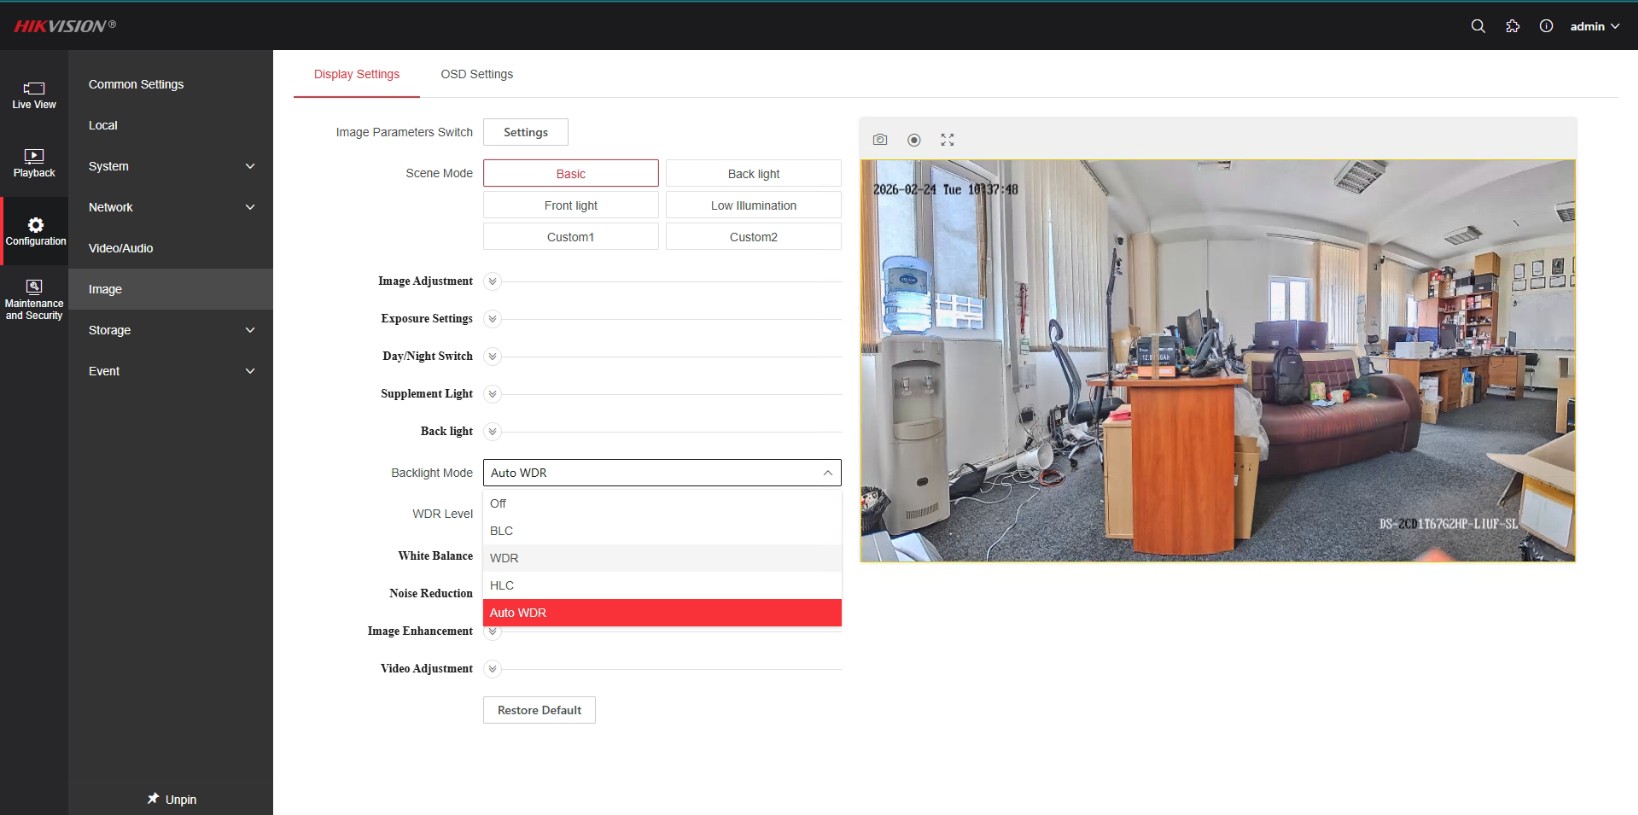
Task: Enter fullscreen preview mode icon
Action: [x=947, y=140]
